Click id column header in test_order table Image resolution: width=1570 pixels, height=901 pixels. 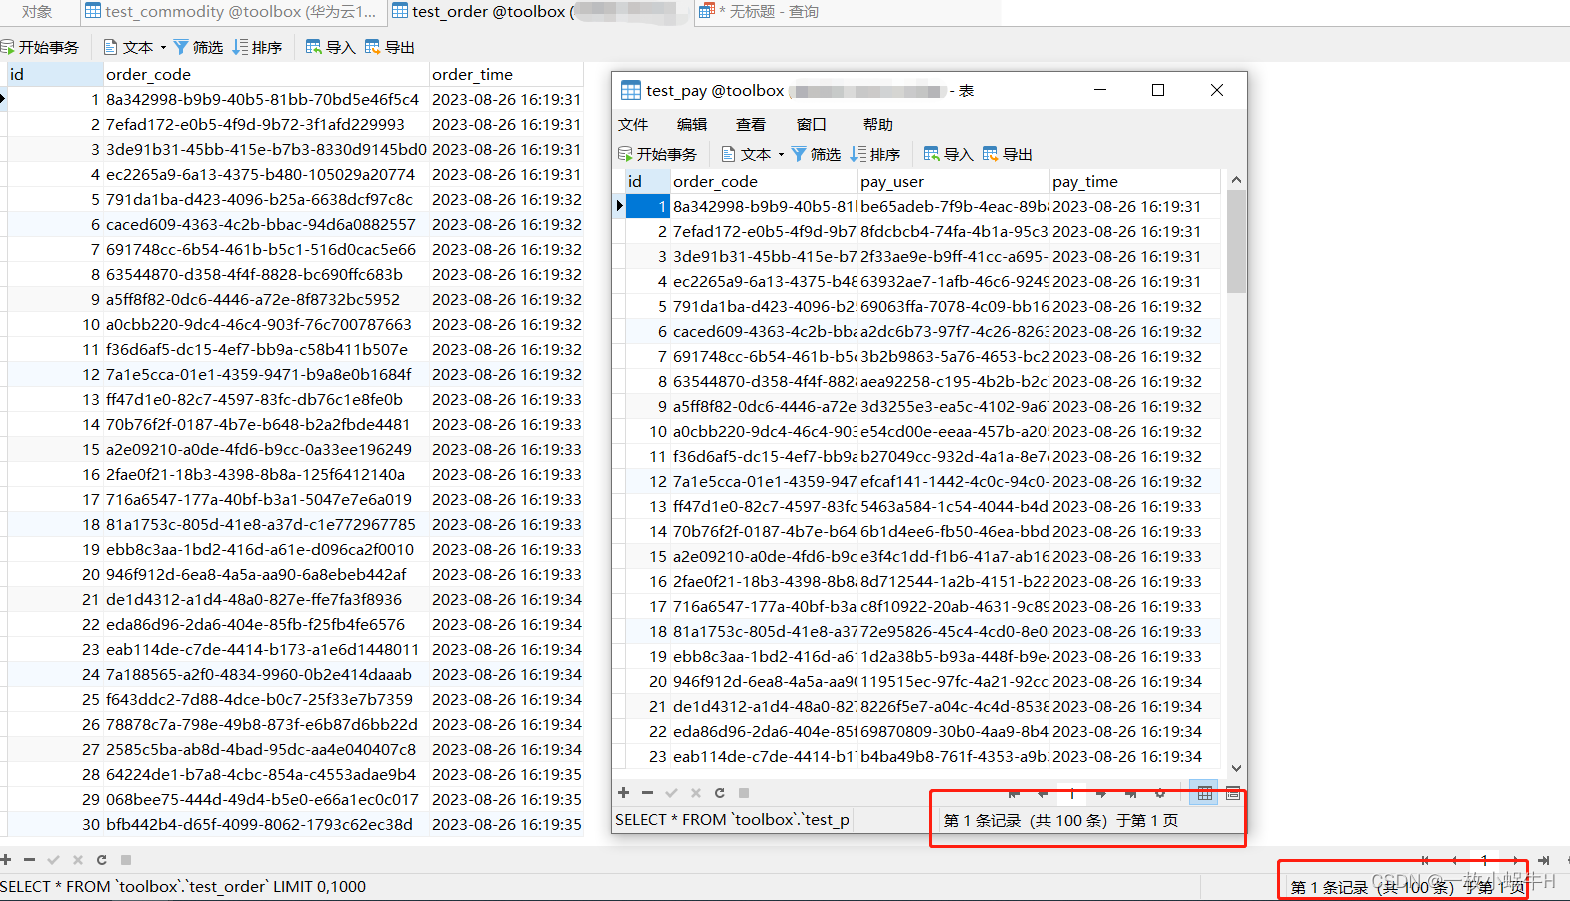coord(55,74)
